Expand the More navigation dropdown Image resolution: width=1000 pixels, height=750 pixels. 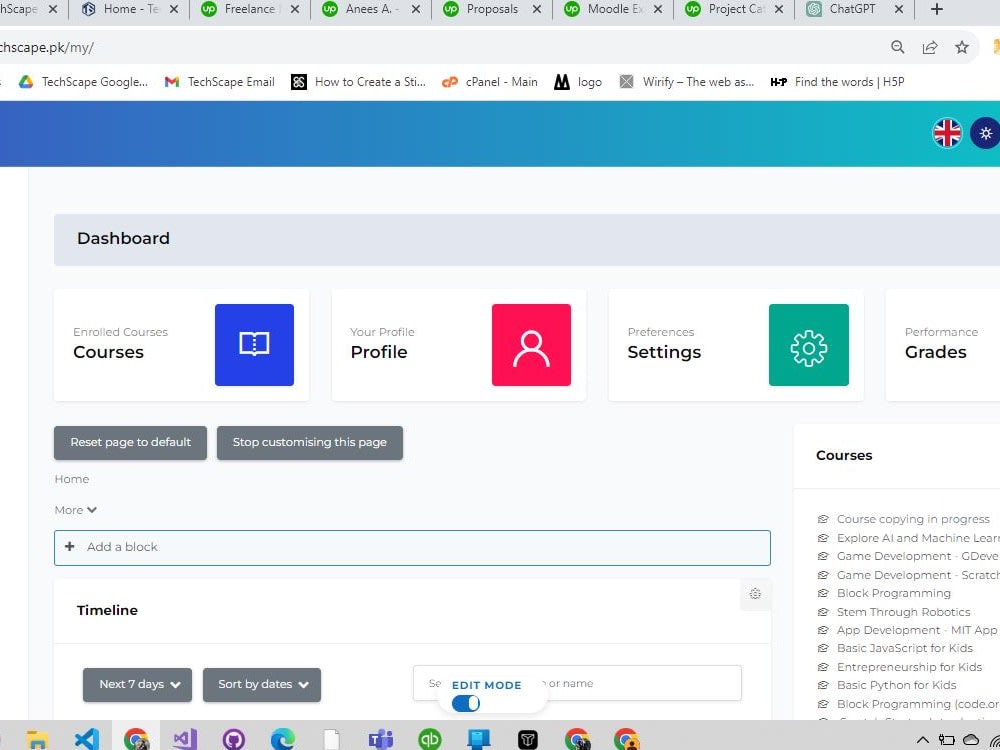(76, 510)
